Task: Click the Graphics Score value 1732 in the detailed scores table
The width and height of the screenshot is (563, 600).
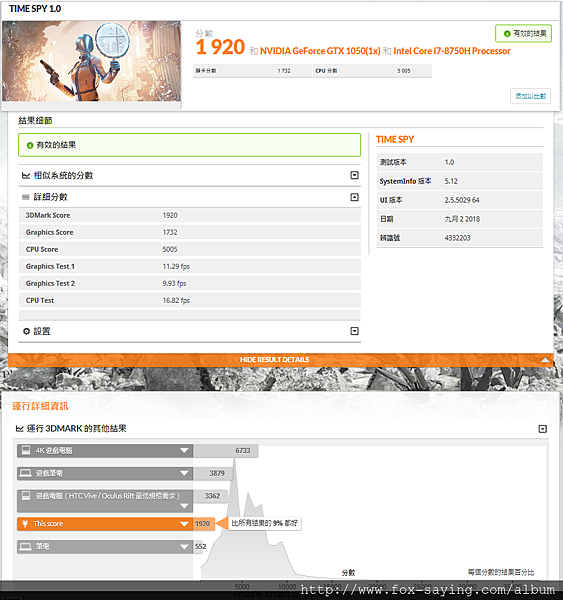Action: tap(170, 233)
